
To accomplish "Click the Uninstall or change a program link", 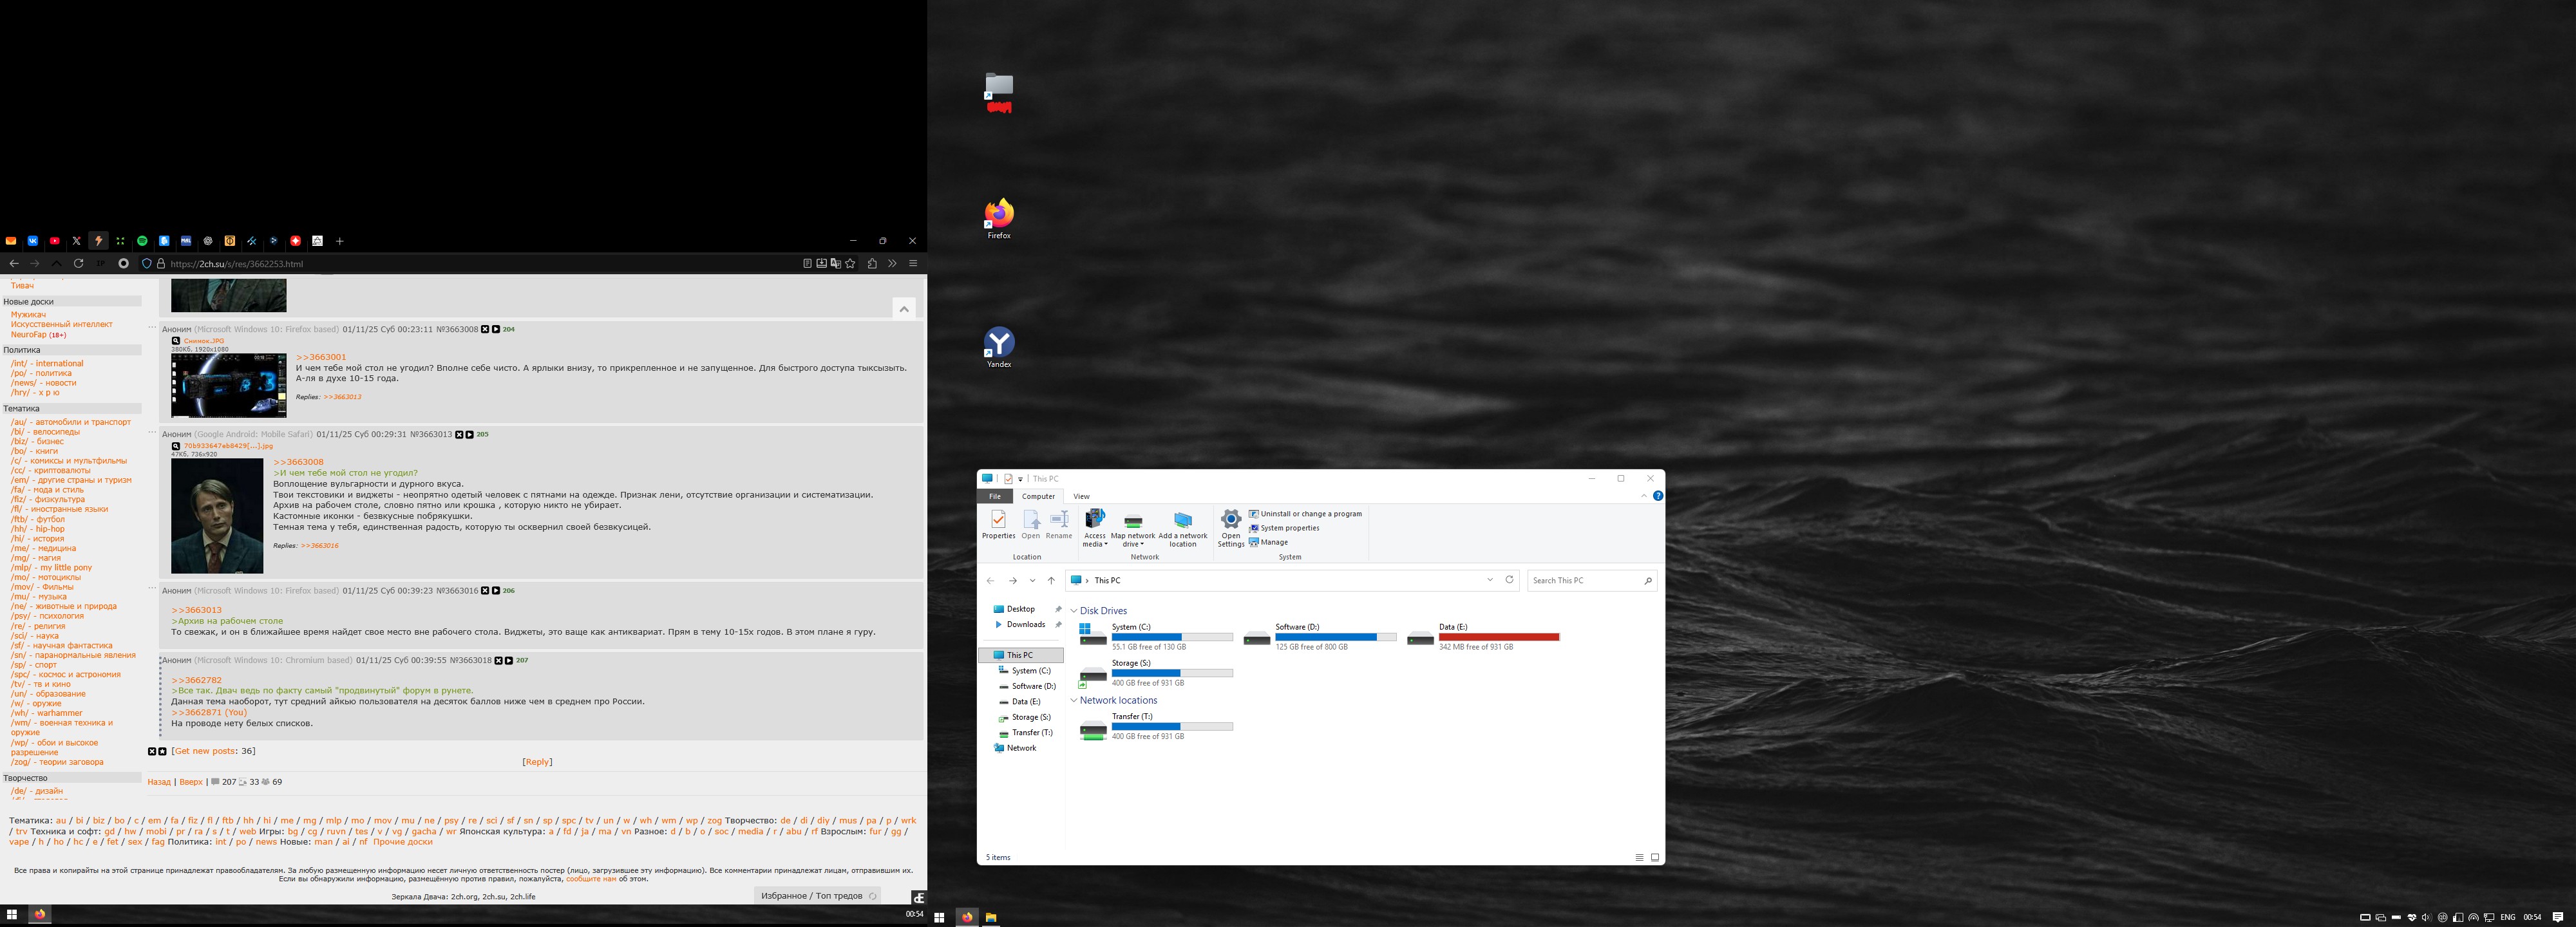I will tap(1310, 514).
